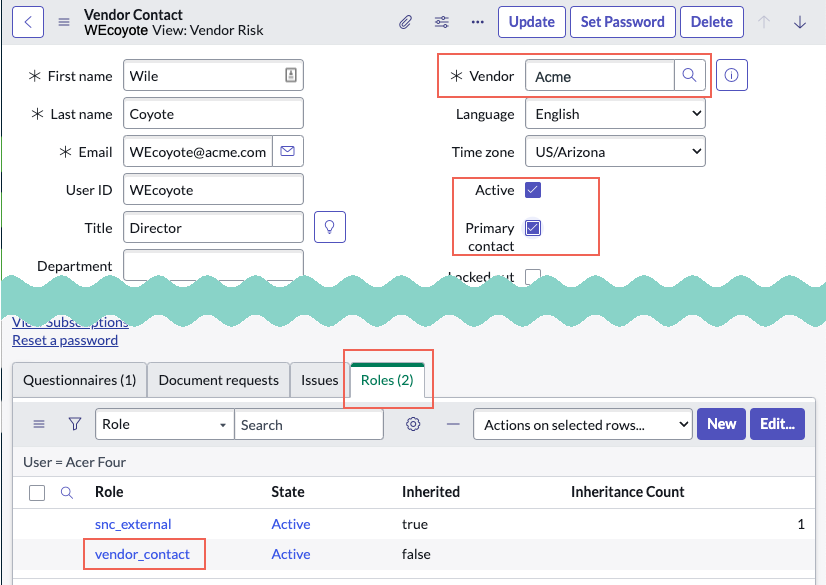Go to next record with down arrow

(x=800, y=22)
